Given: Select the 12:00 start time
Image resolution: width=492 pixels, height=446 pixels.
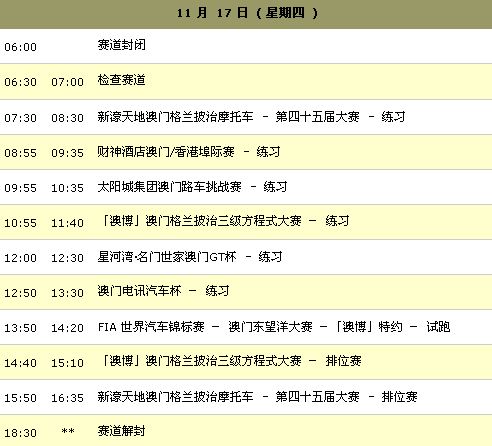Looking at the screenshot, I should [x=21, y=258].
